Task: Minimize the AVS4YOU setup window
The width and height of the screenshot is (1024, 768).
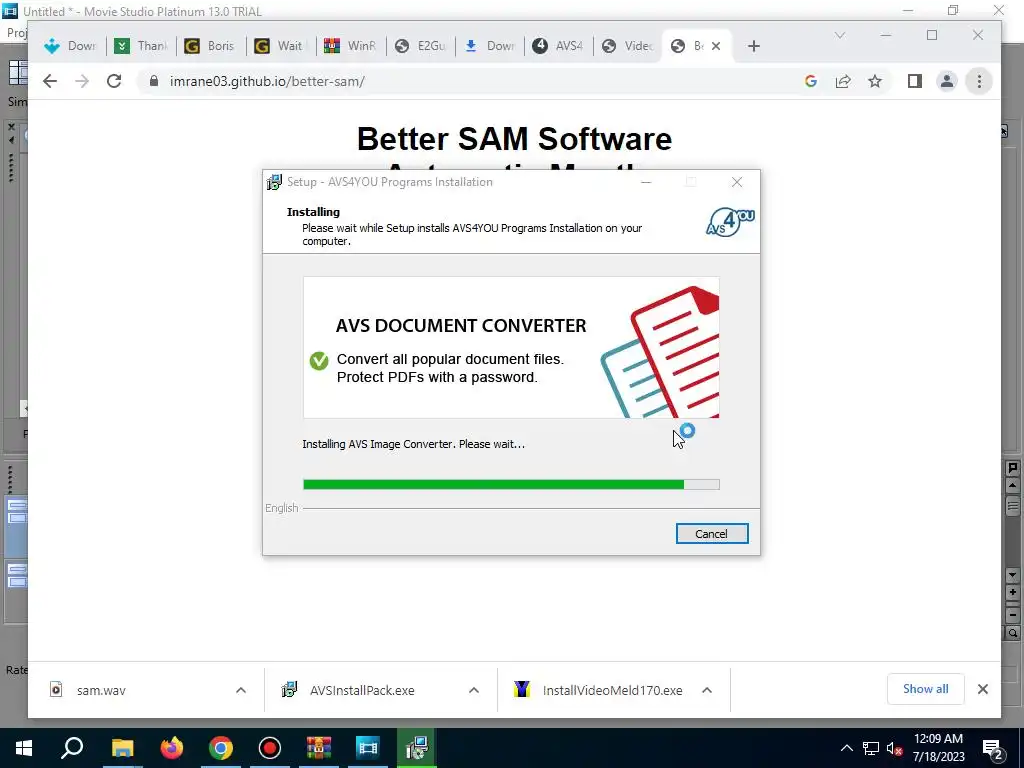Action: coord(646,182)
